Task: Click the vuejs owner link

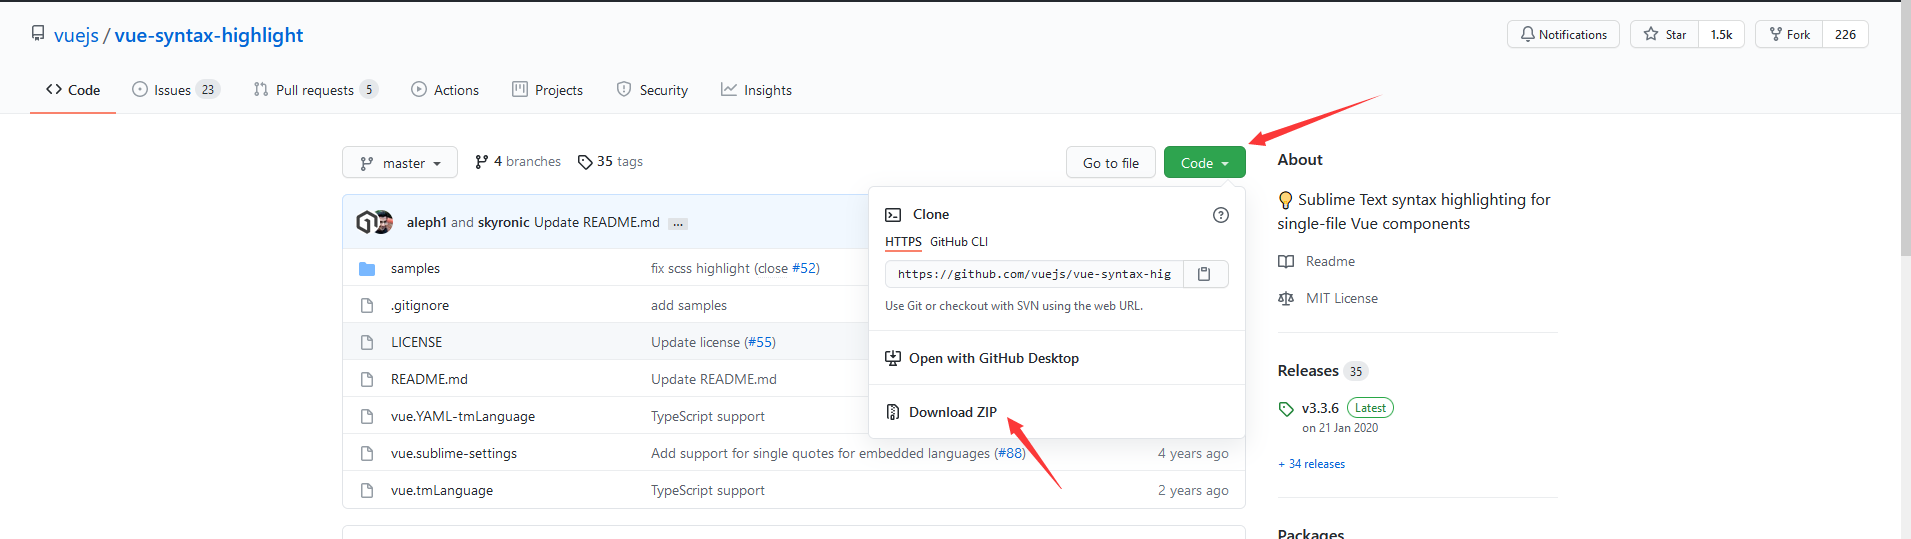Action: [x=76, y=35]
